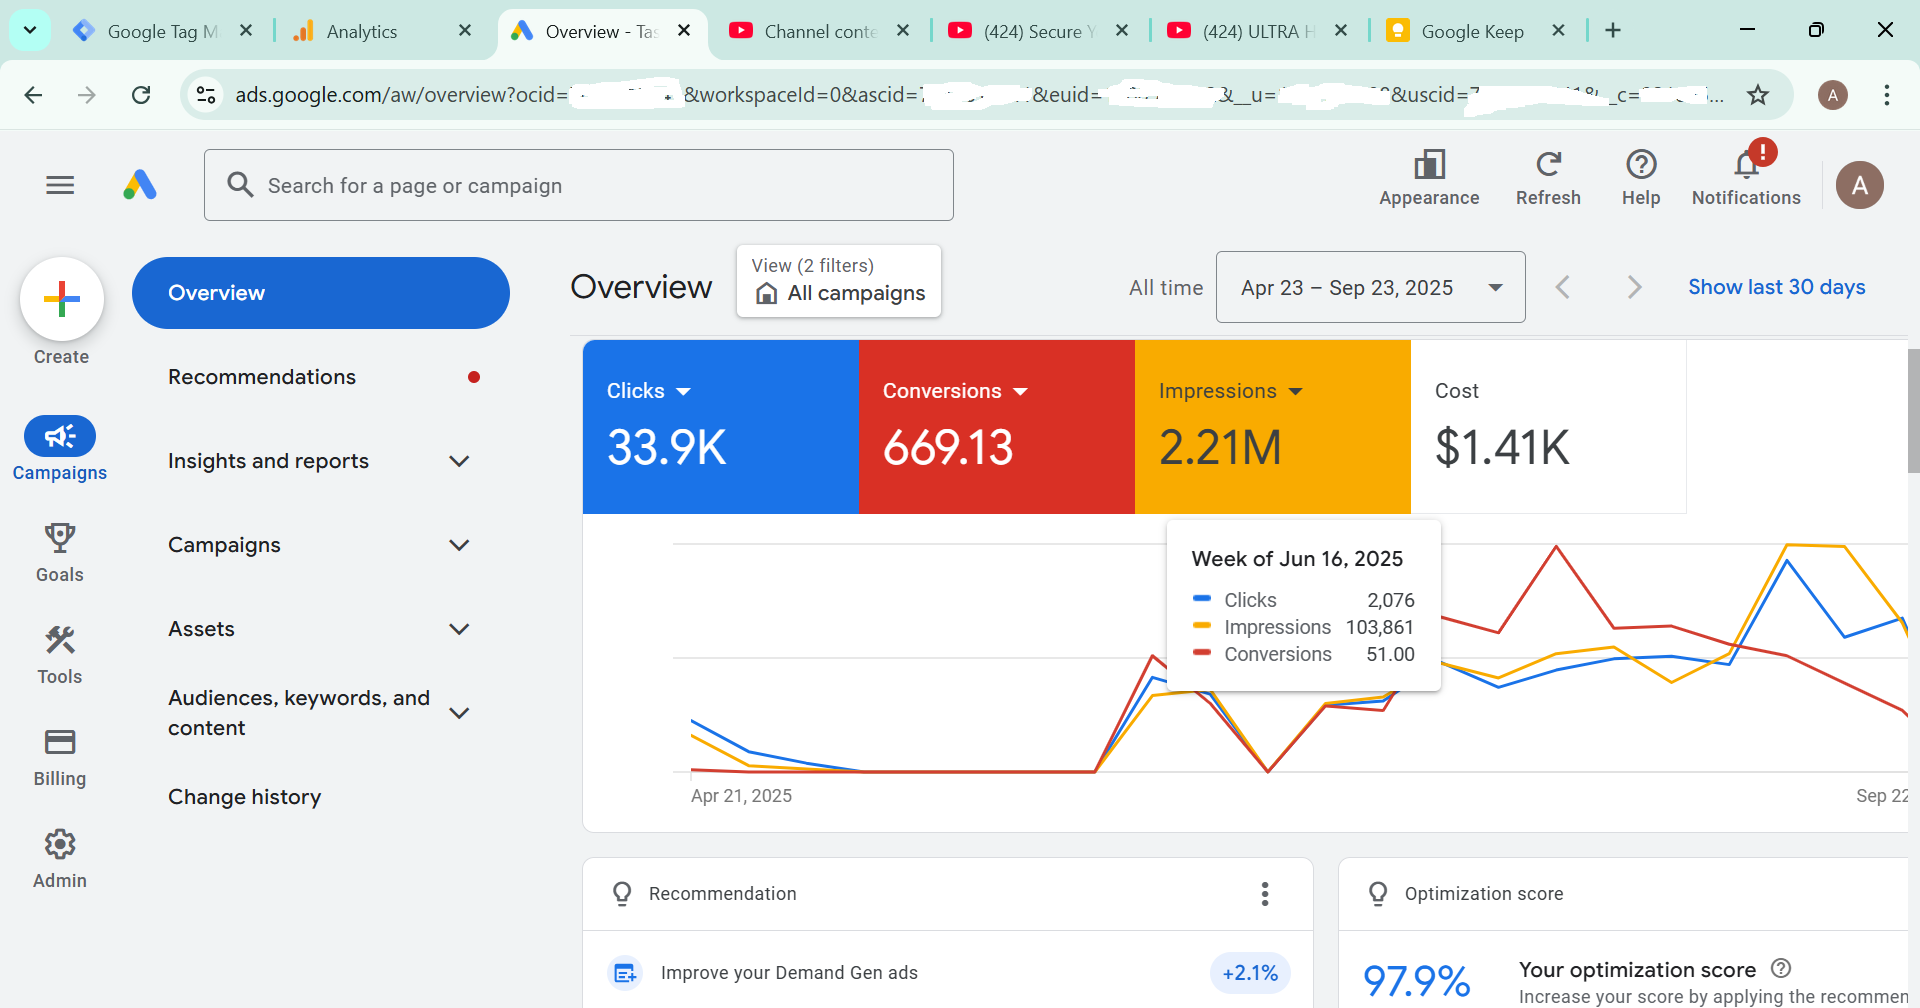Select the Change history menu item

tap(245, 797)
